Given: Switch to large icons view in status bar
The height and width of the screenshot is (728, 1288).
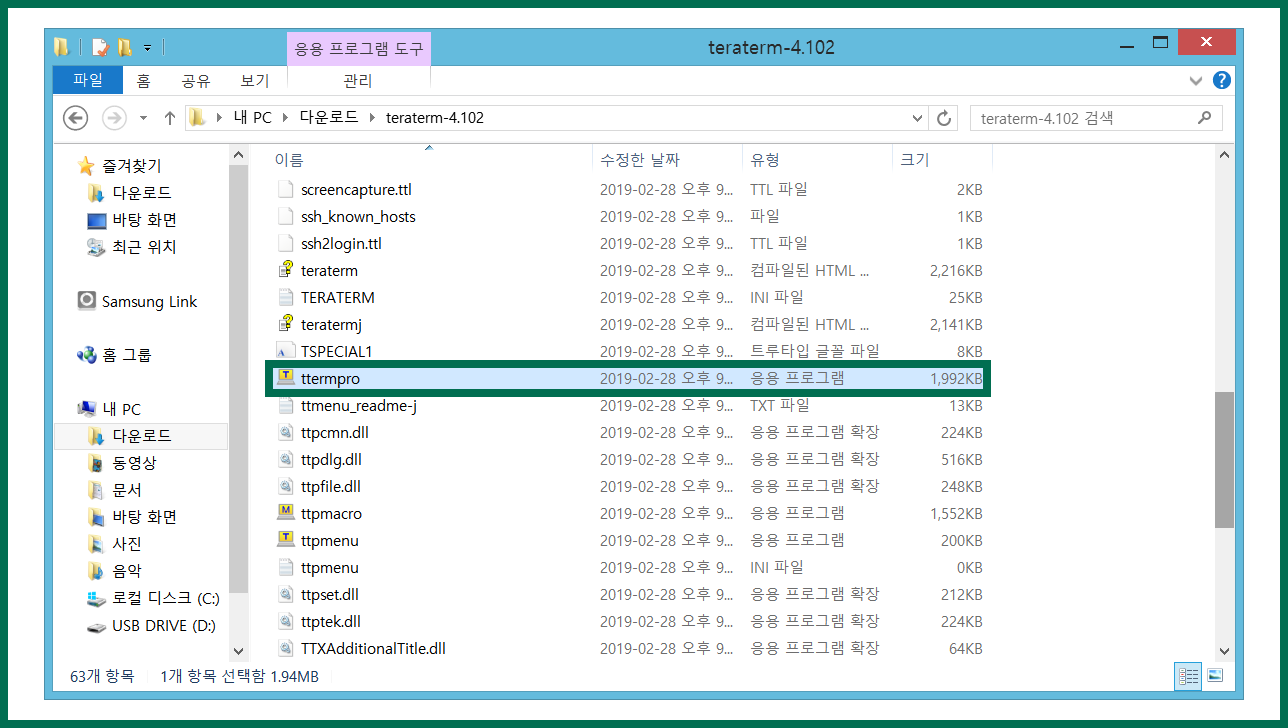Looking at the screenshot, I should click(1215, 676).
